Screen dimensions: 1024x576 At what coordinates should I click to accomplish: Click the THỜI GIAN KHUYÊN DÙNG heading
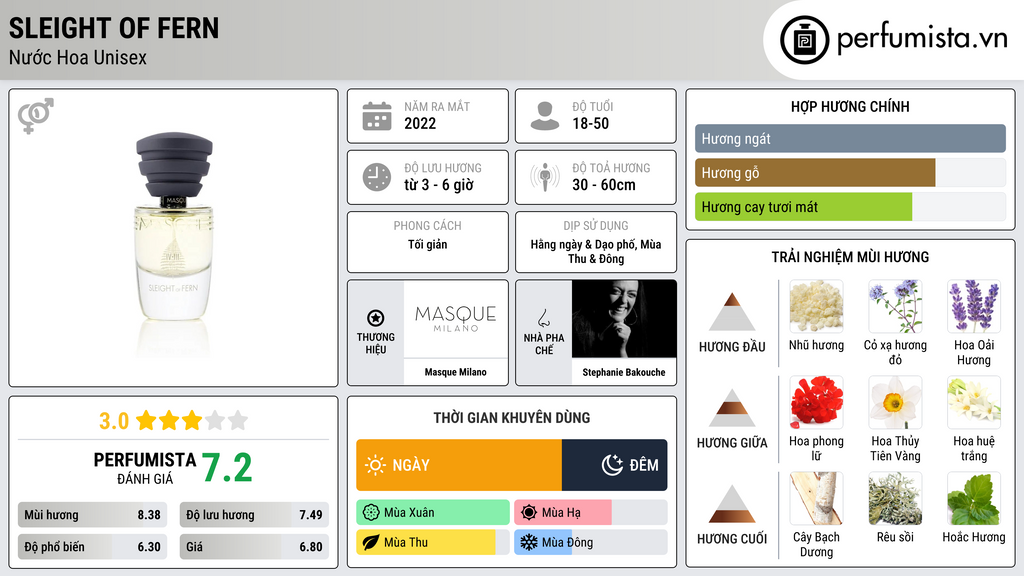tap(512, 417)
